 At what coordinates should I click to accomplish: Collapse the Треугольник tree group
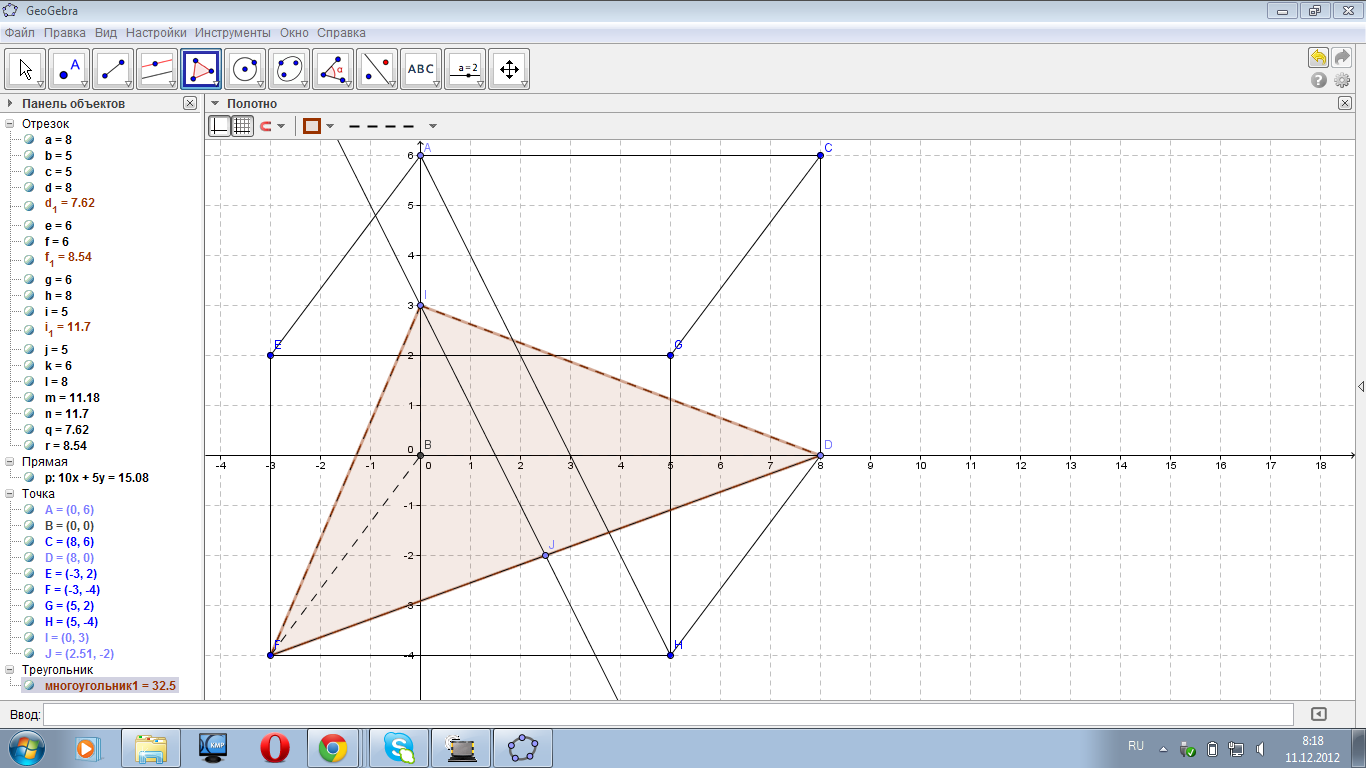tap(10, 670)
